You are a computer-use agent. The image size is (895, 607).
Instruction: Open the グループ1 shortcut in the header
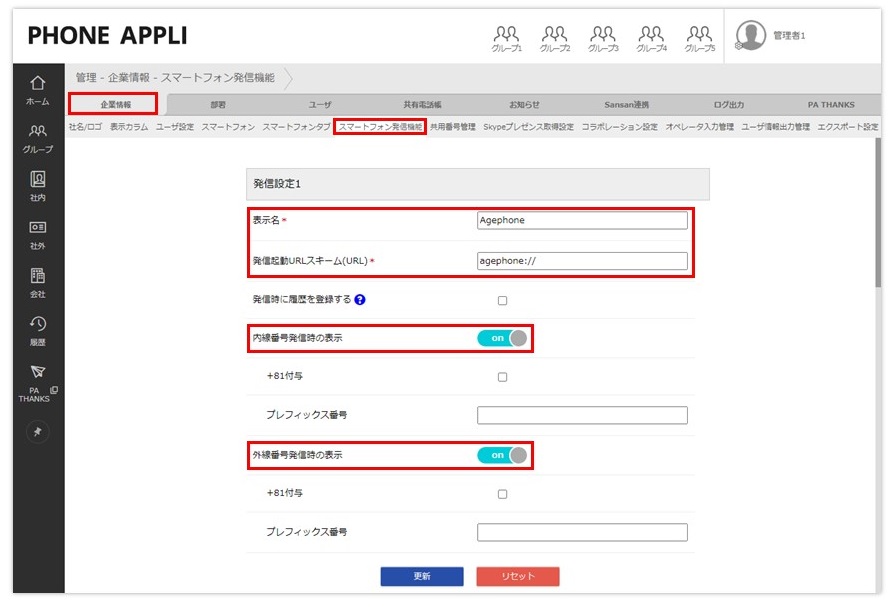pyautogui.click(x=507, y=38)
